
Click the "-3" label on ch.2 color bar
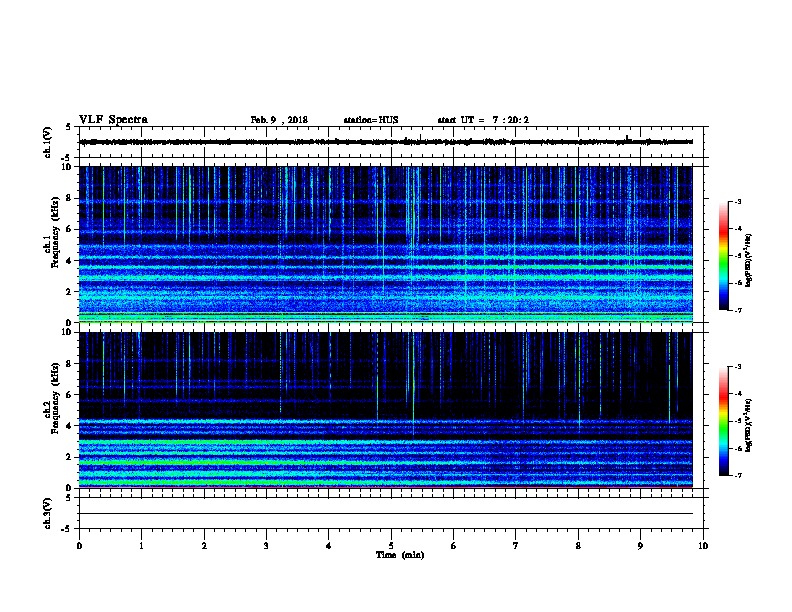[737, 367]
